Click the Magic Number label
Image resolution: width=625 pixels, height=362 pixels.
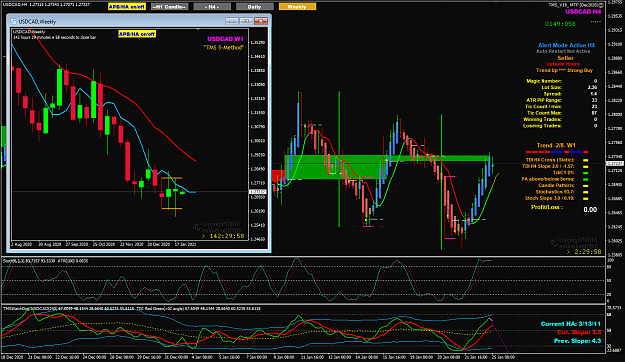tap(544, 81)
